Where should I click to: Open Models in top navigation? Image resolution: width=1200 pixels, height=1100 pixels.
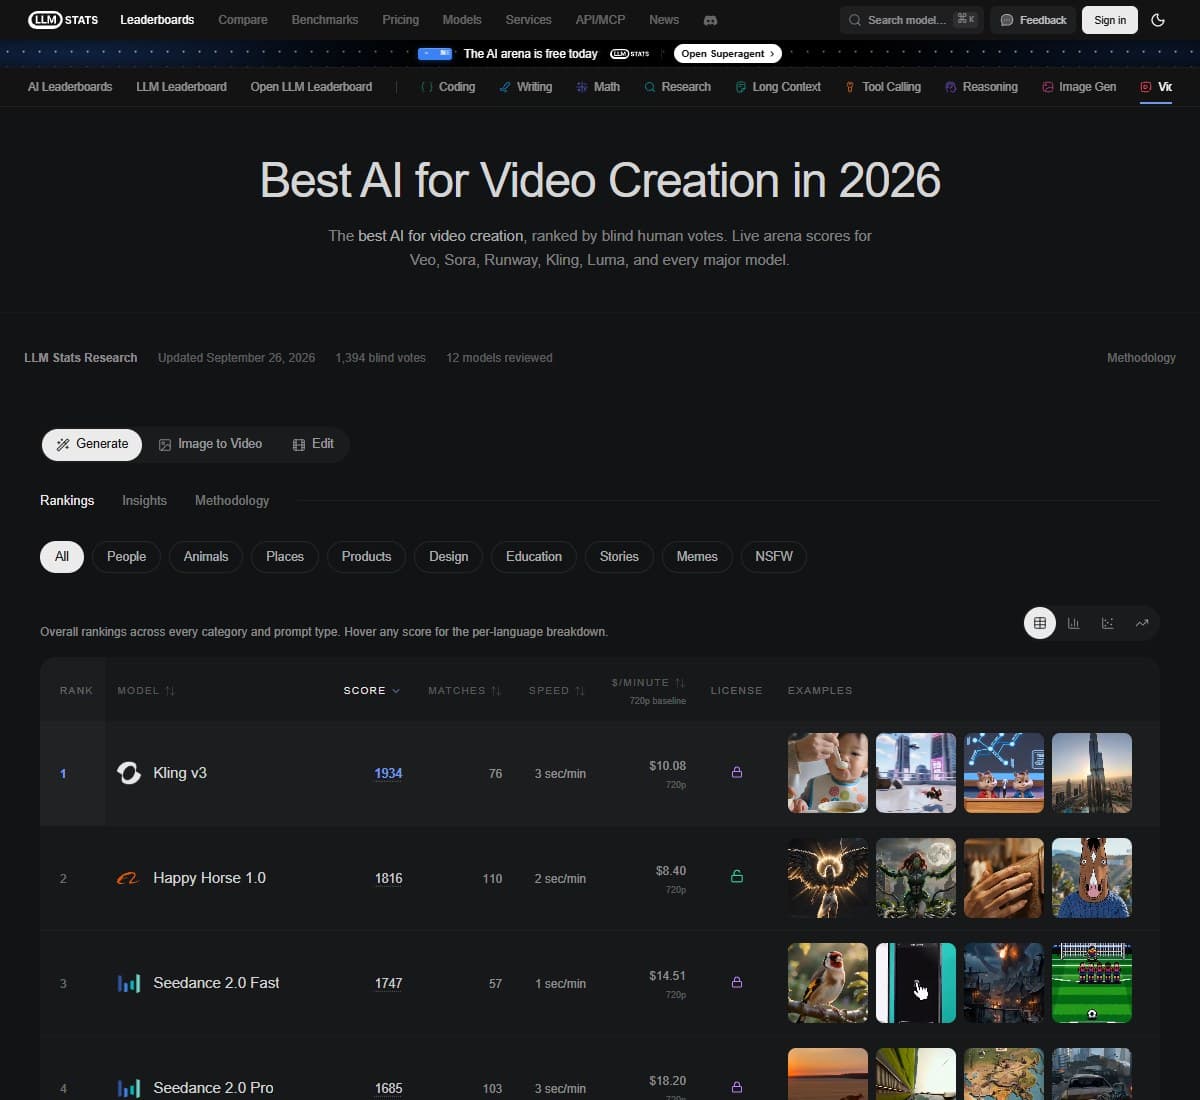(x=462, y=20)
